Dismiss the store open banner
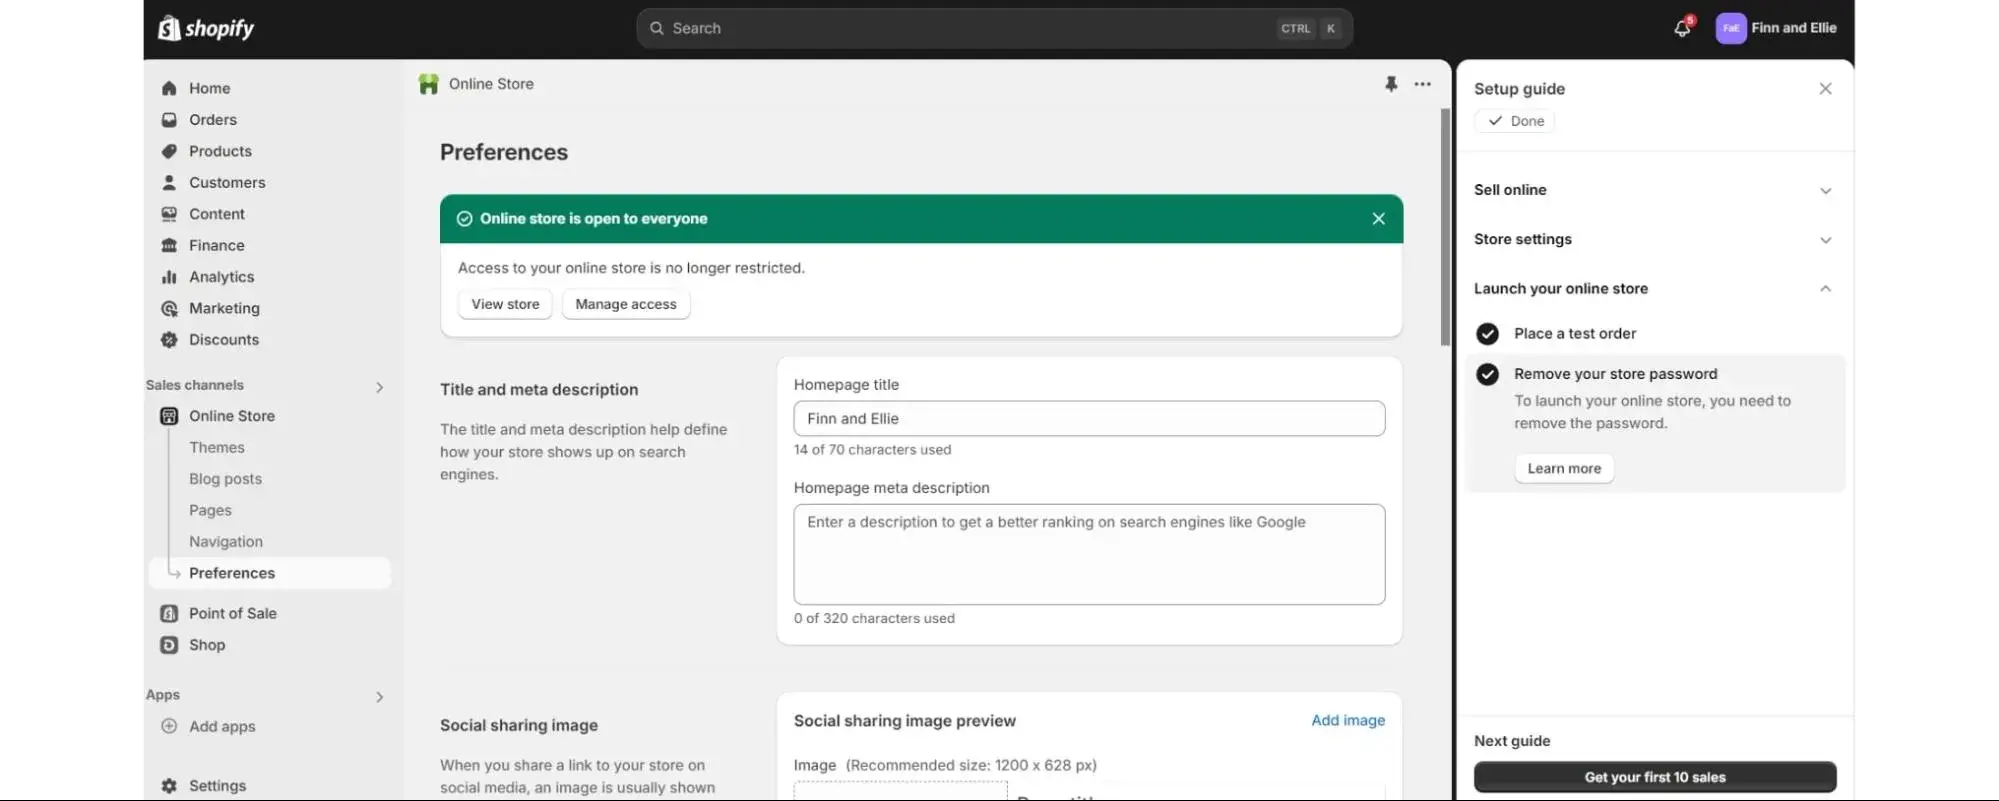This screenshot has height=801, width=1999. click(x=1378, y=219)
